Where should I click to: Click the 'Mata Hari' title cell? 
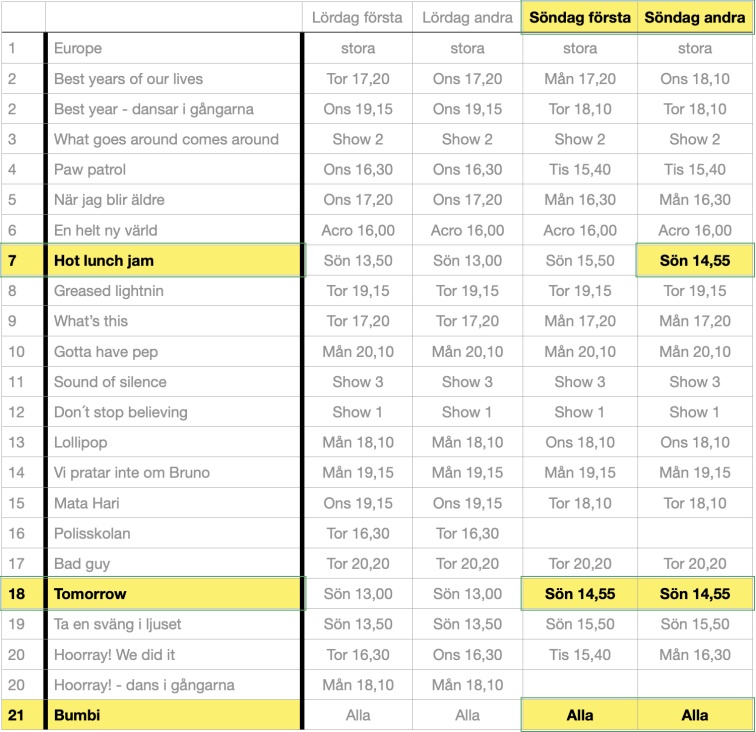(x=174, y=503)
